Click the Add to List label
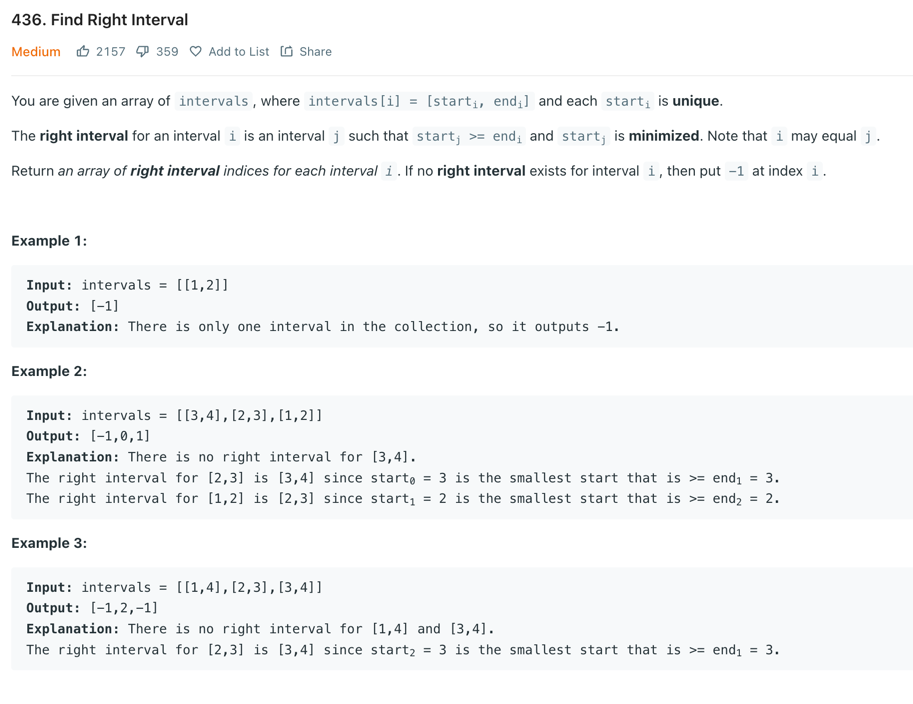Image resolution: width=913 pixels, height=704 pixels. pos(239,51)
